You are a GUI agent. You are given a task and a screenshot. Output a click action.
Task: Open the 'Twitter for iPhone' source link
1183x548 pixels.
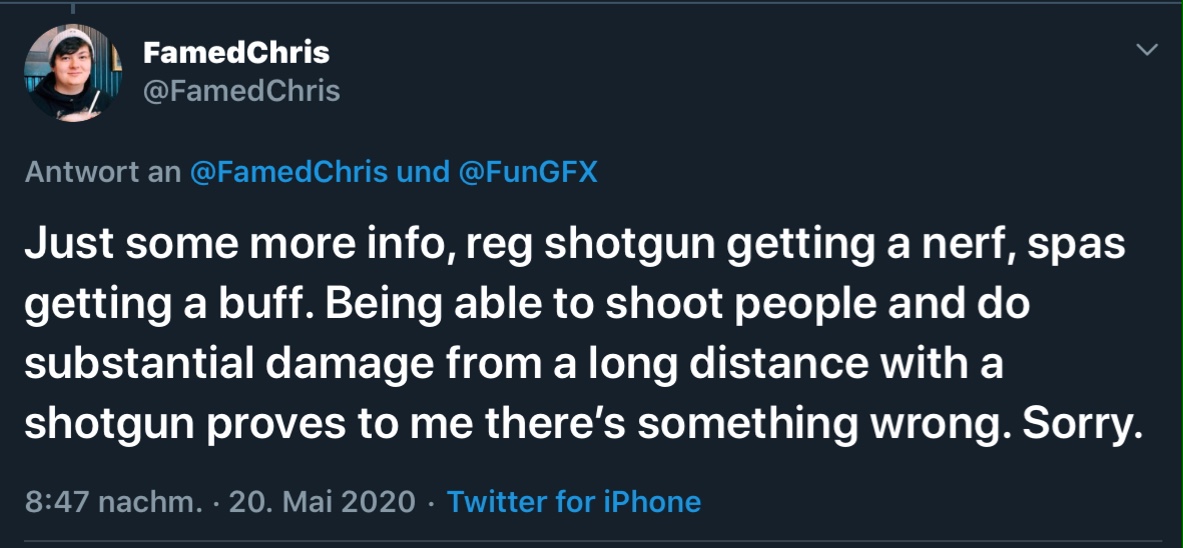coord(574,501)
